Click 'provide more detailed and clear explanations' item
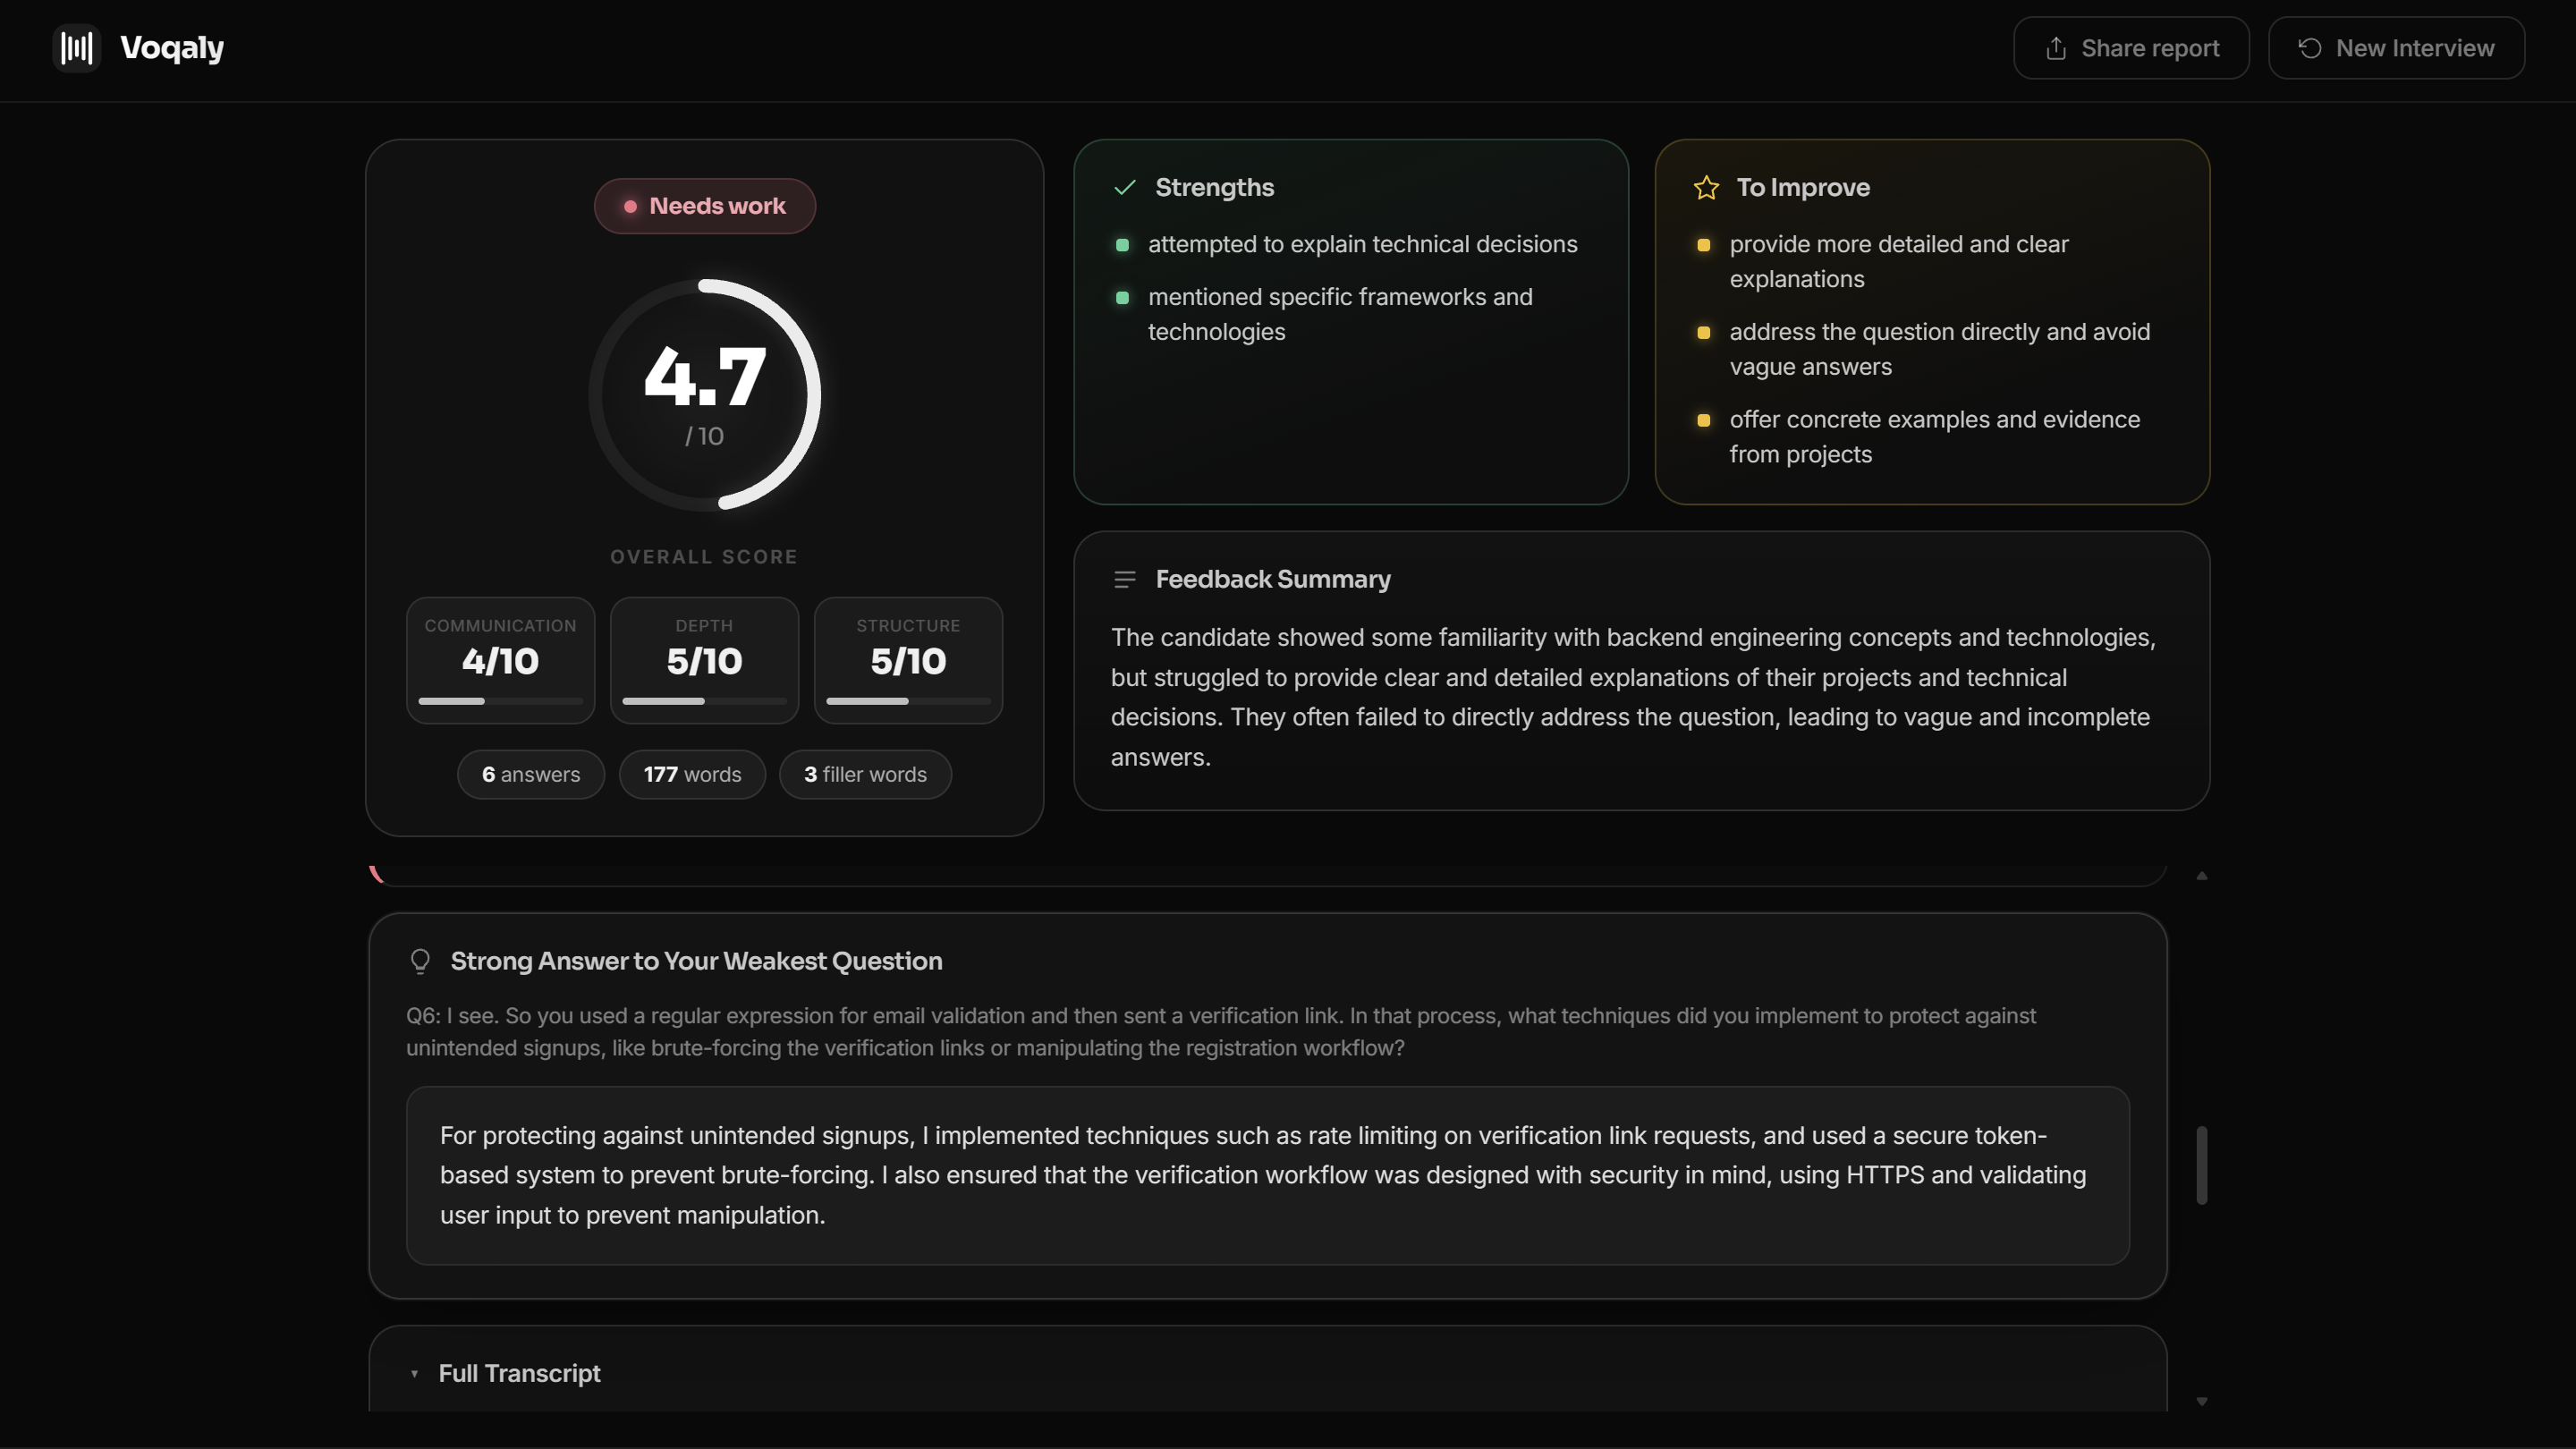 click(x=1898, y=261)
